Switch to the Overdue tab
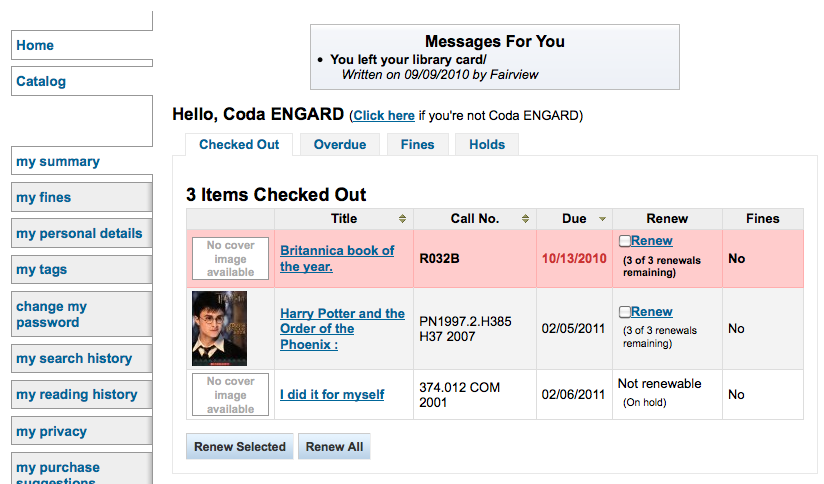This screenshot has height=484, width=824. point(340,145)
